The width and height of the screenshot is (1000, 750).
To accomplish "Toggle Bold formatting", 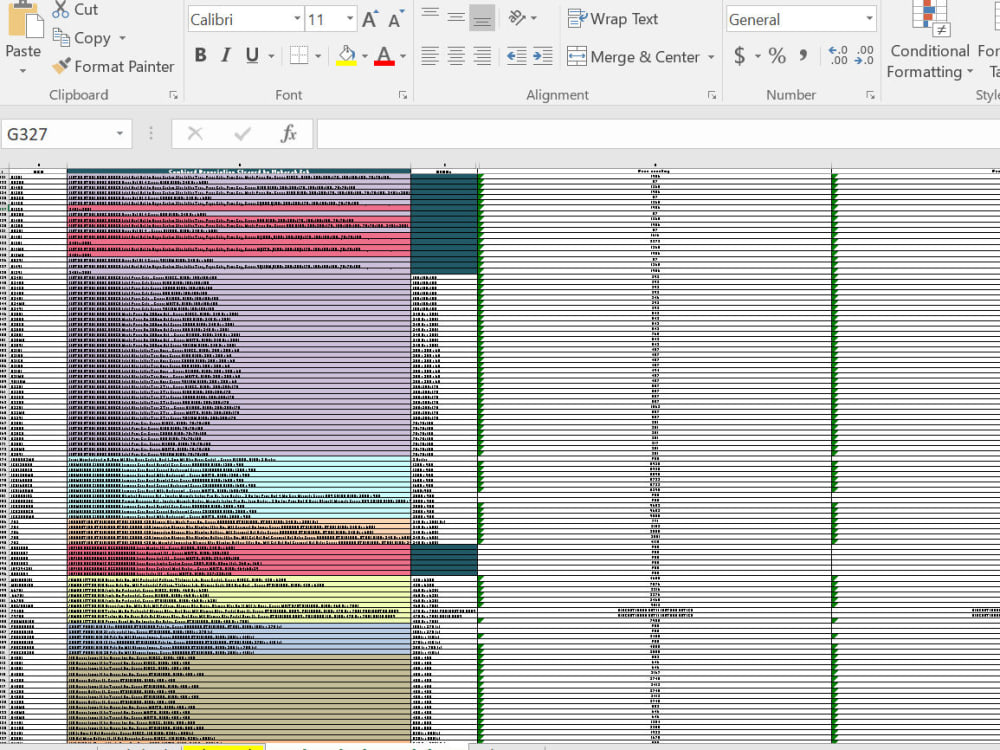I will coord(200,55).
